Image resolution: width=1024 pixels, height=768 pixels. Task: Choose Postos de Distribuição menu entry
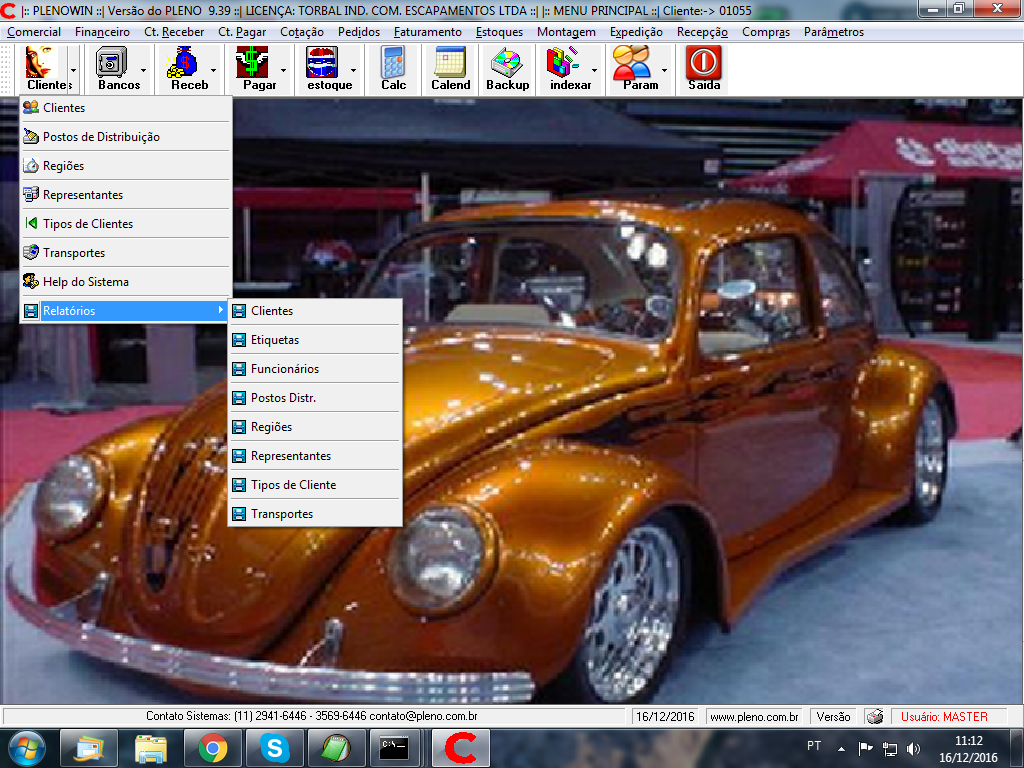point(101,137)
